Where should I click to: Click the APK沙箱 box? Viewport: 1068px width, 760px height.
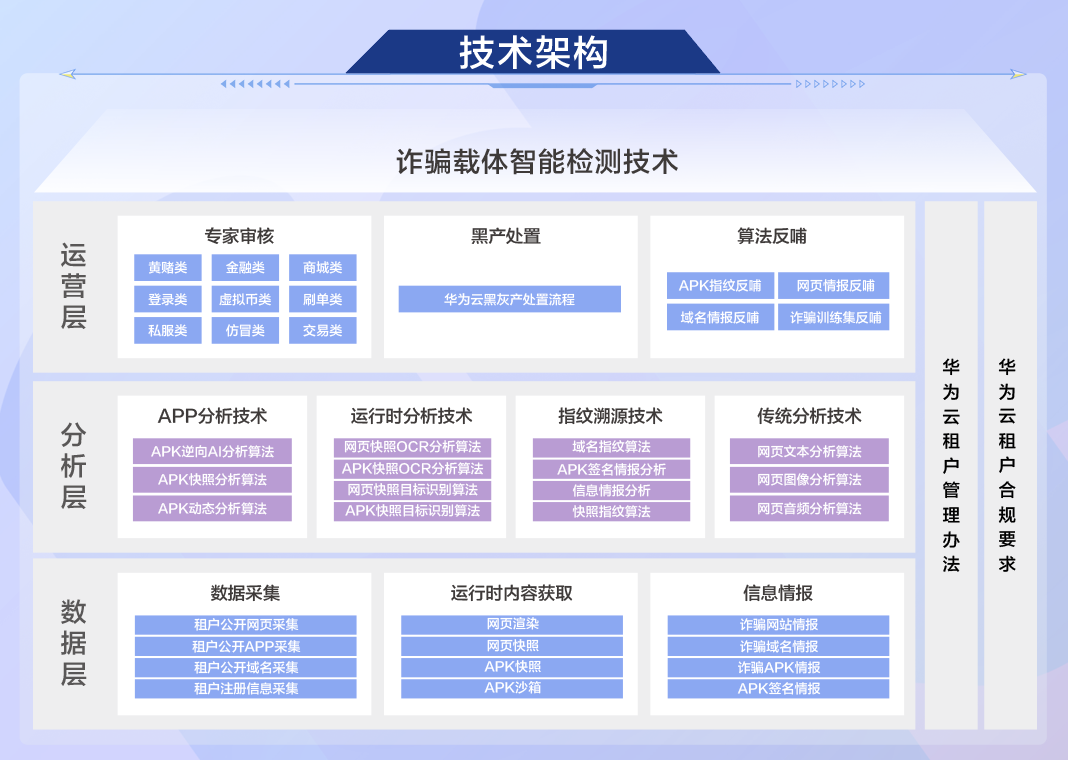pos(512,688)
